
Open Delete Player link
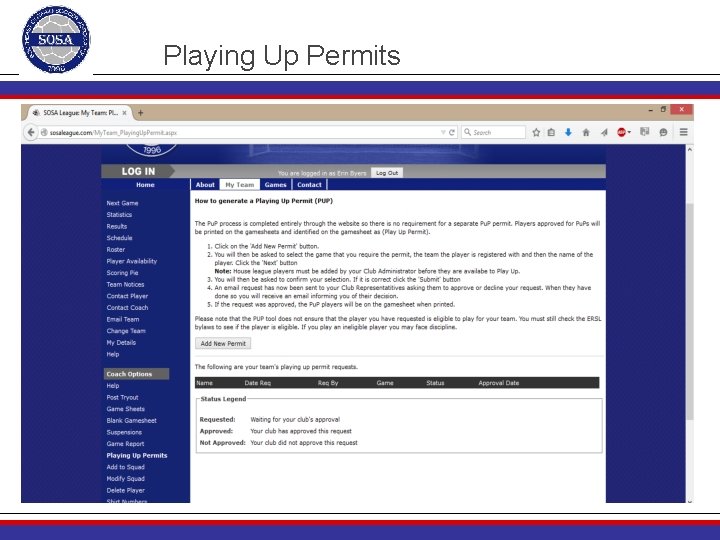[125, 490]
